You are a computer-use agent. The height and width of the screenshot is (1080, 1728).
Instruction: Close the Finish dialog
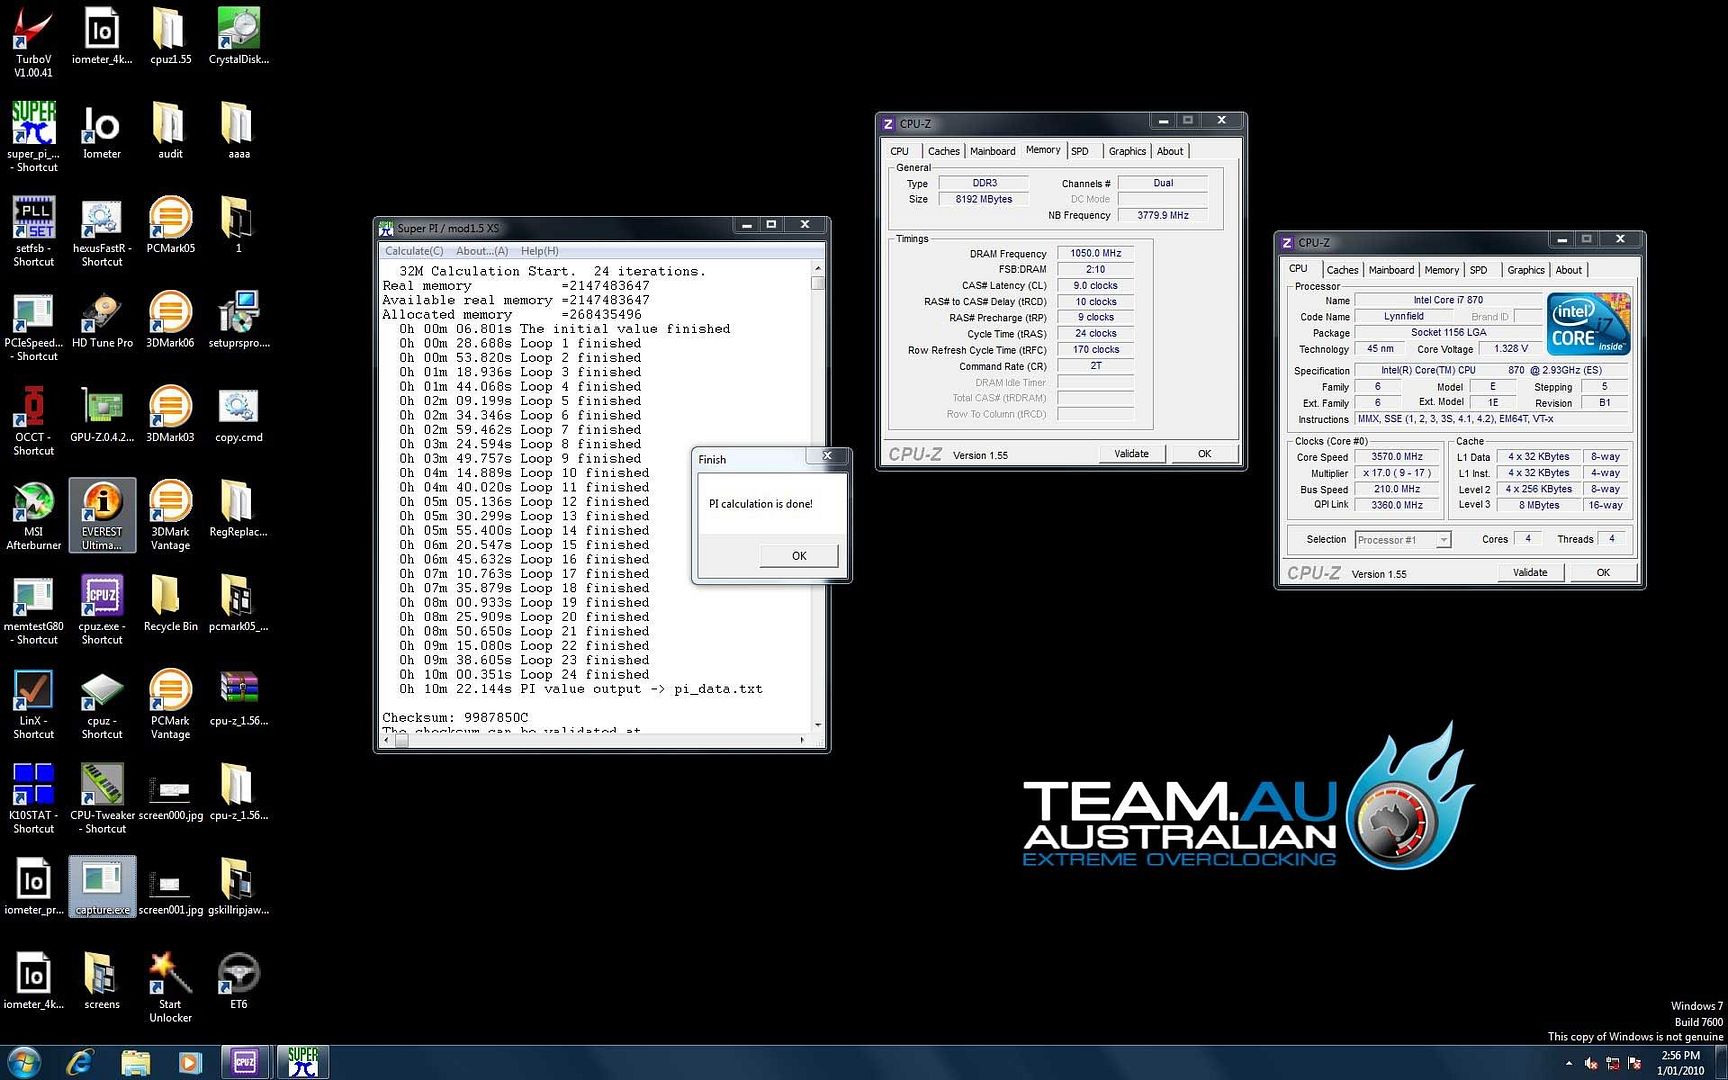click(x=827, y=456)
